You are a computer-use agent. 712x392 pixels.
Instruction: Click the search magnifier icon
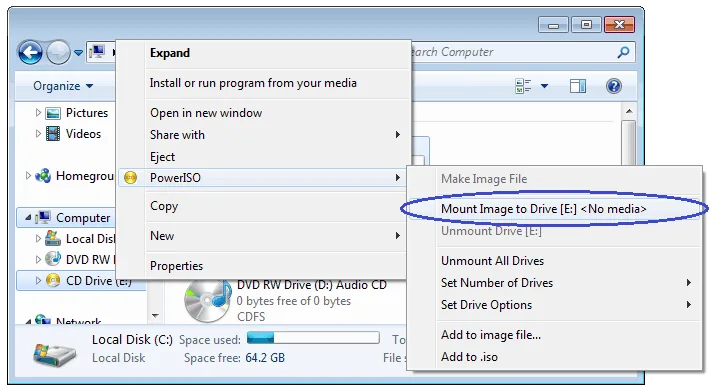pyautogui.click(x=623, y=52)
